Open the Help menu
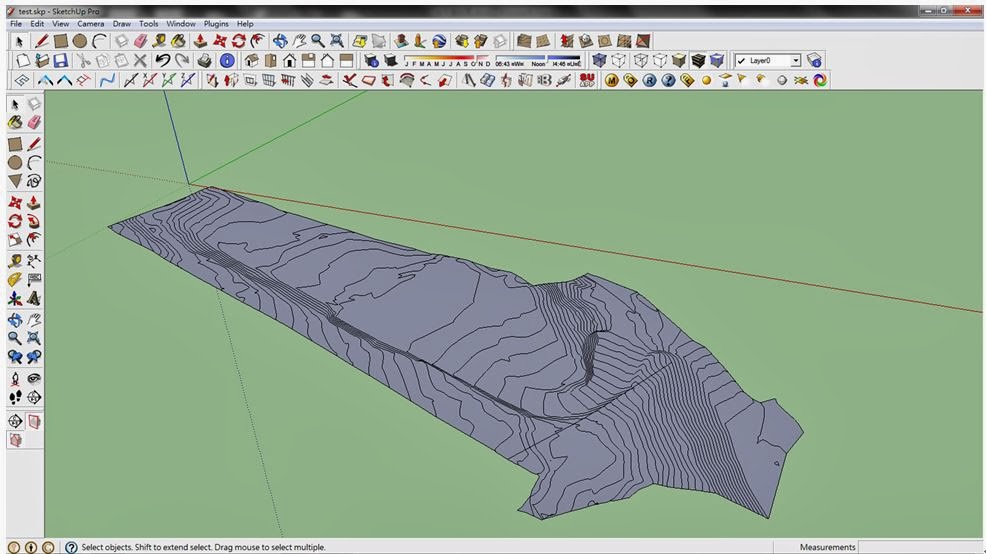Screen dimensions: 986x554 245,24
